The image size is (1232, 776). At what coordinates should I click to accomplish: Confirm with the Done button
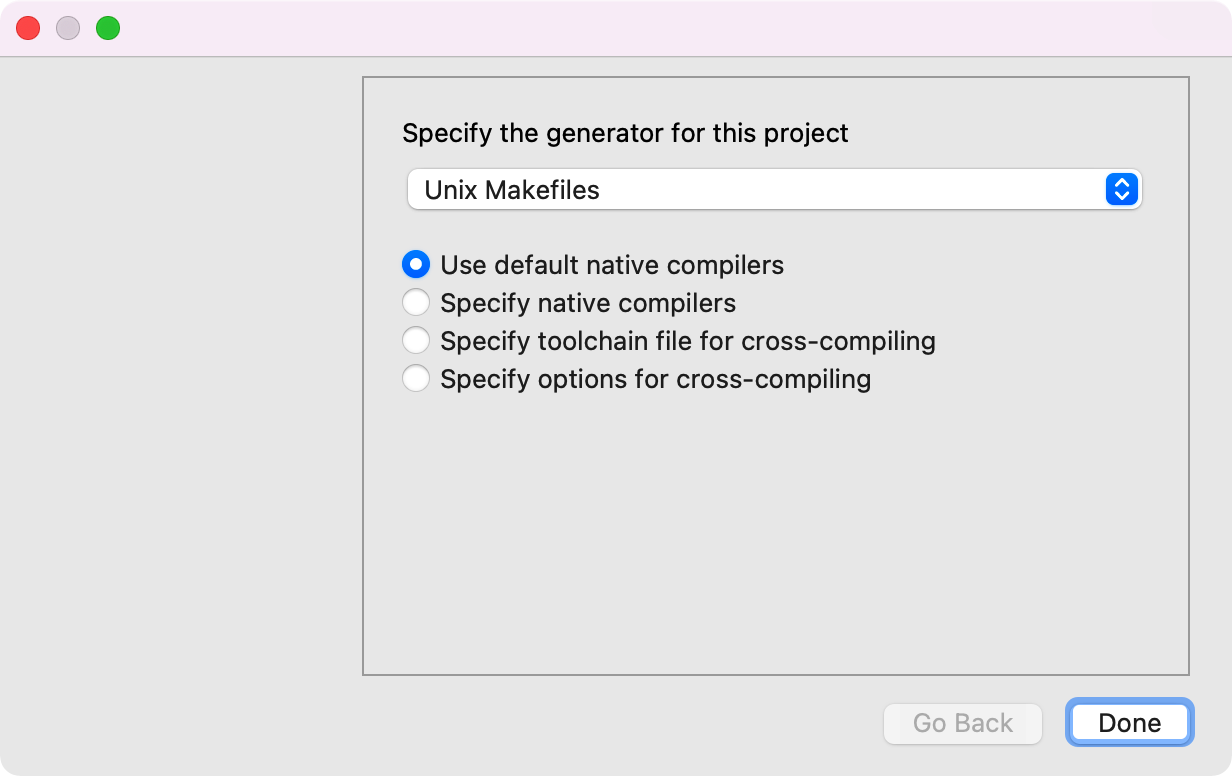click(1130, 723)
